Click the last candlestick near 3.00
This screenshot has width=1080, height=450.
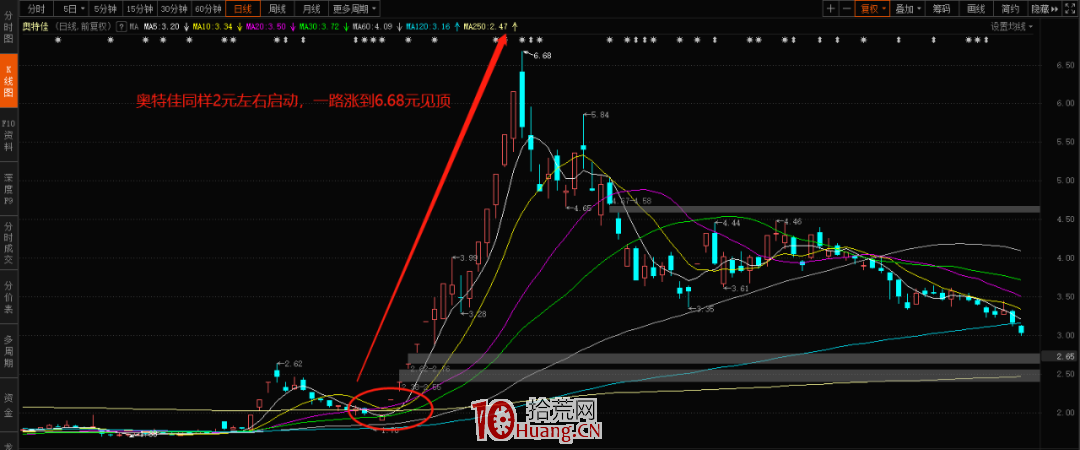pyautogui.click(x=1021, y=330)
